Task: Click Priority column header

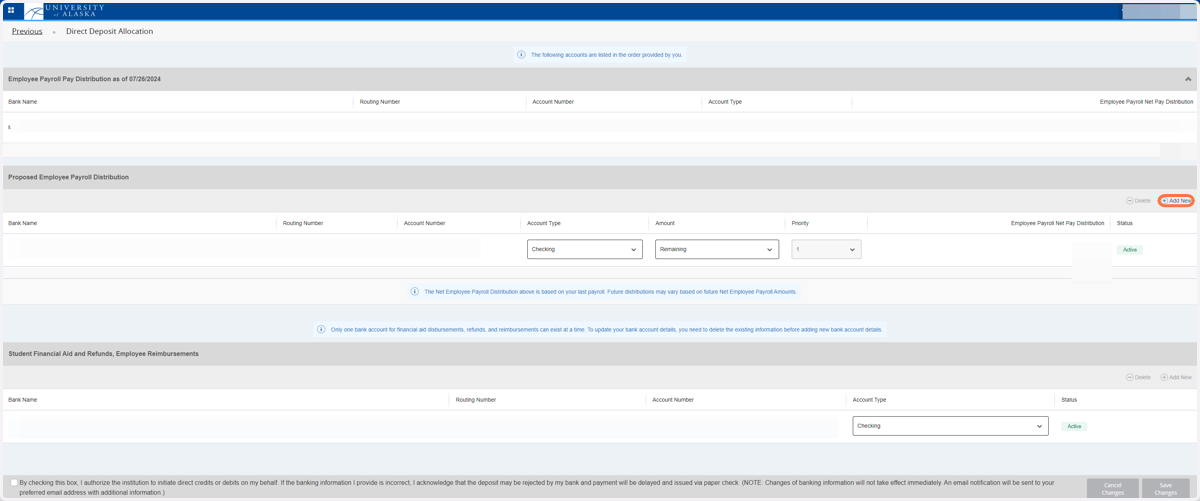Action: click(800, 223)
